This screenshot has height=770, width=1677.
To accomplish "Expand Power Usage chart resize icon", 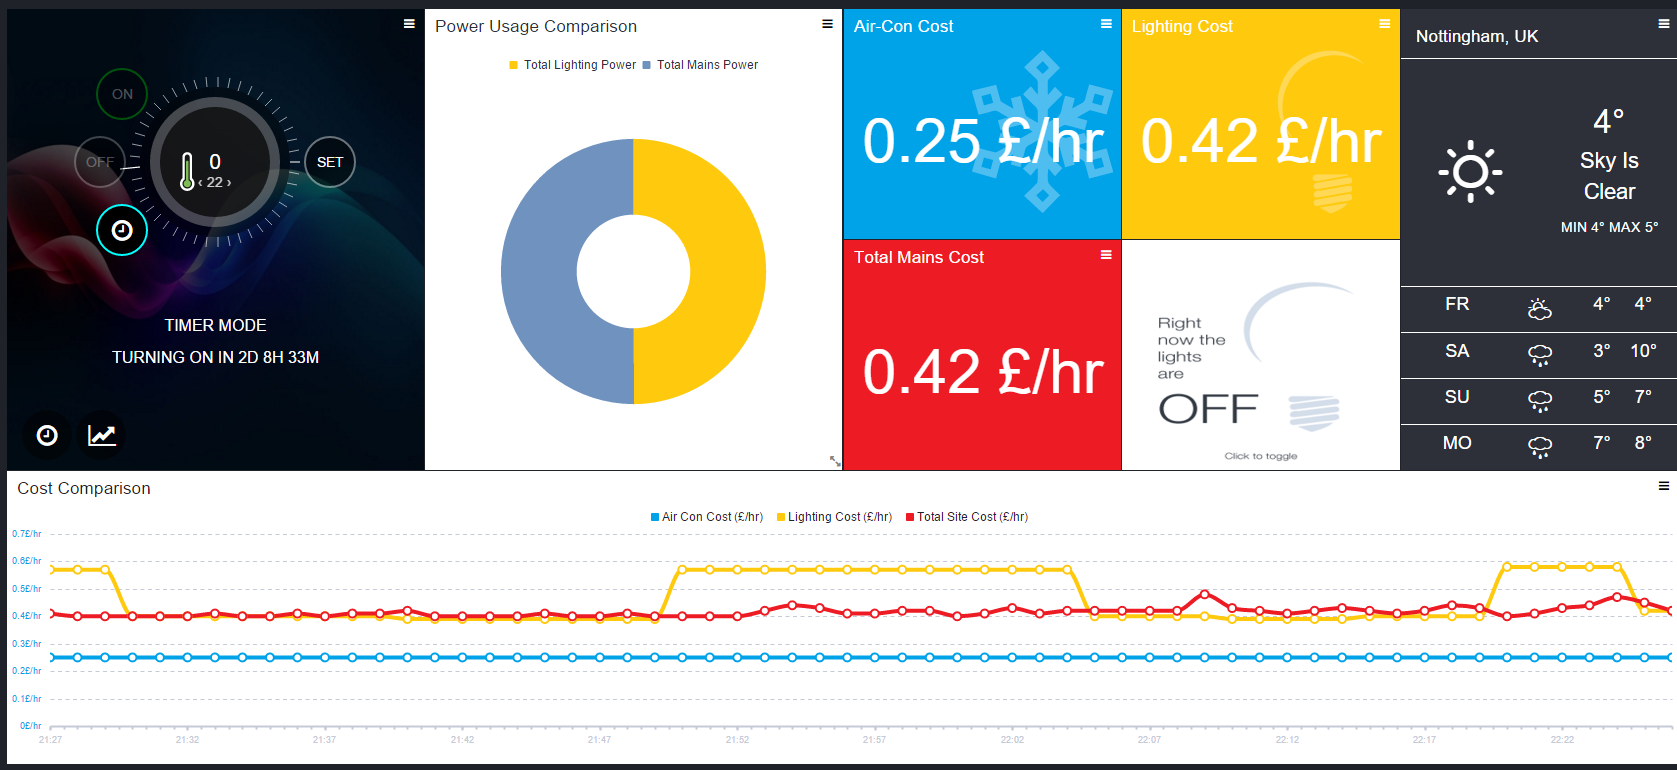I will pos(835,461).
